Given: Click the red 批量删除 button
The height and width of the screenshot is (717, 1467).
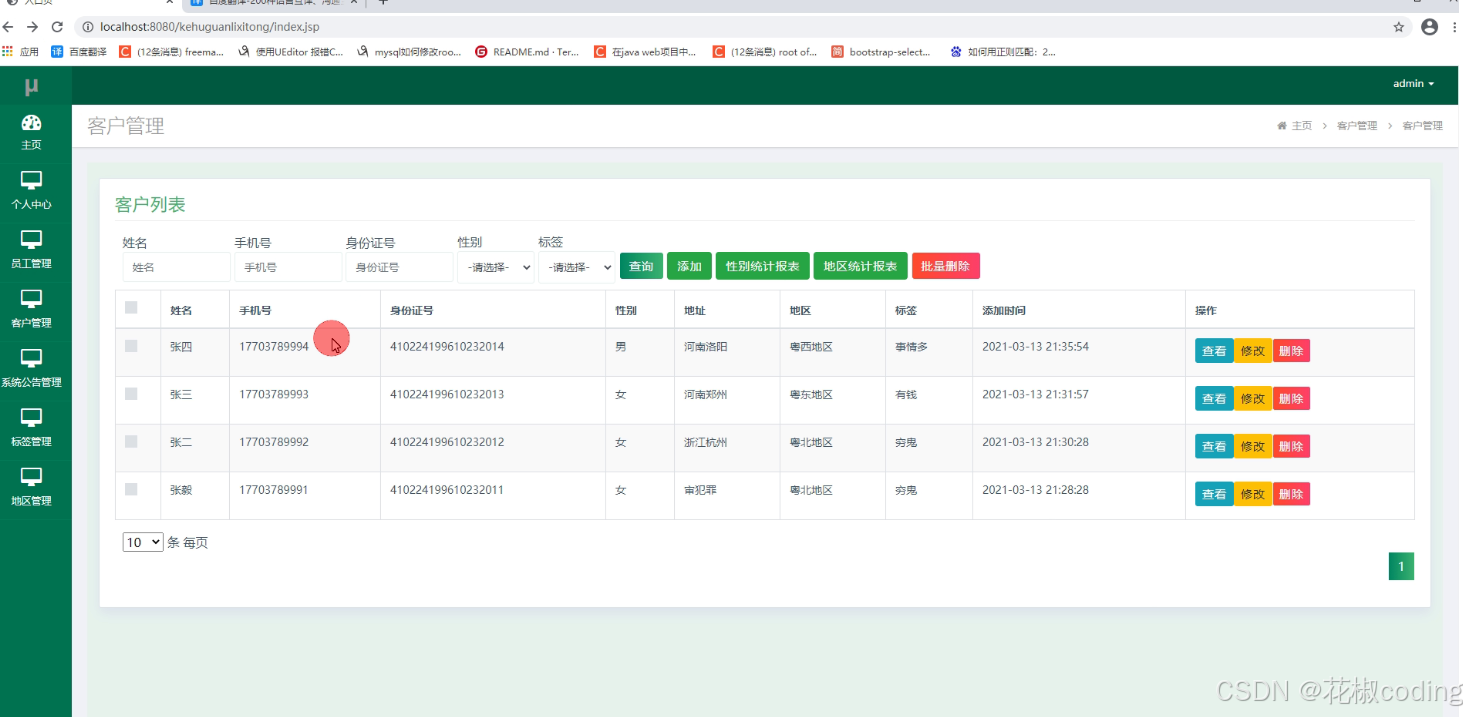Looking at the screenshot, I should 945,266.
